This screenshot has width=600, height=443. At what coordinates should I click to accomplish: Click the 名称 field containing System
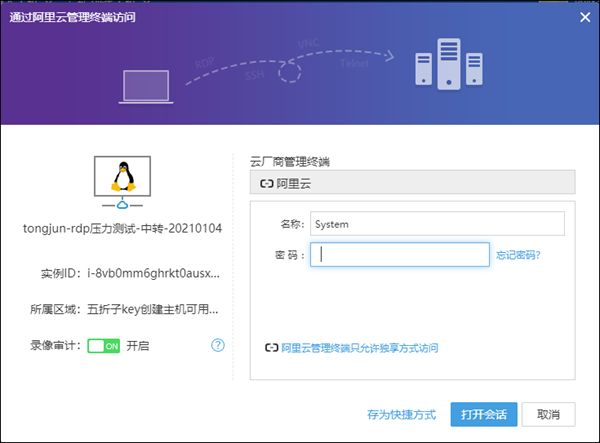pos(437,224)
